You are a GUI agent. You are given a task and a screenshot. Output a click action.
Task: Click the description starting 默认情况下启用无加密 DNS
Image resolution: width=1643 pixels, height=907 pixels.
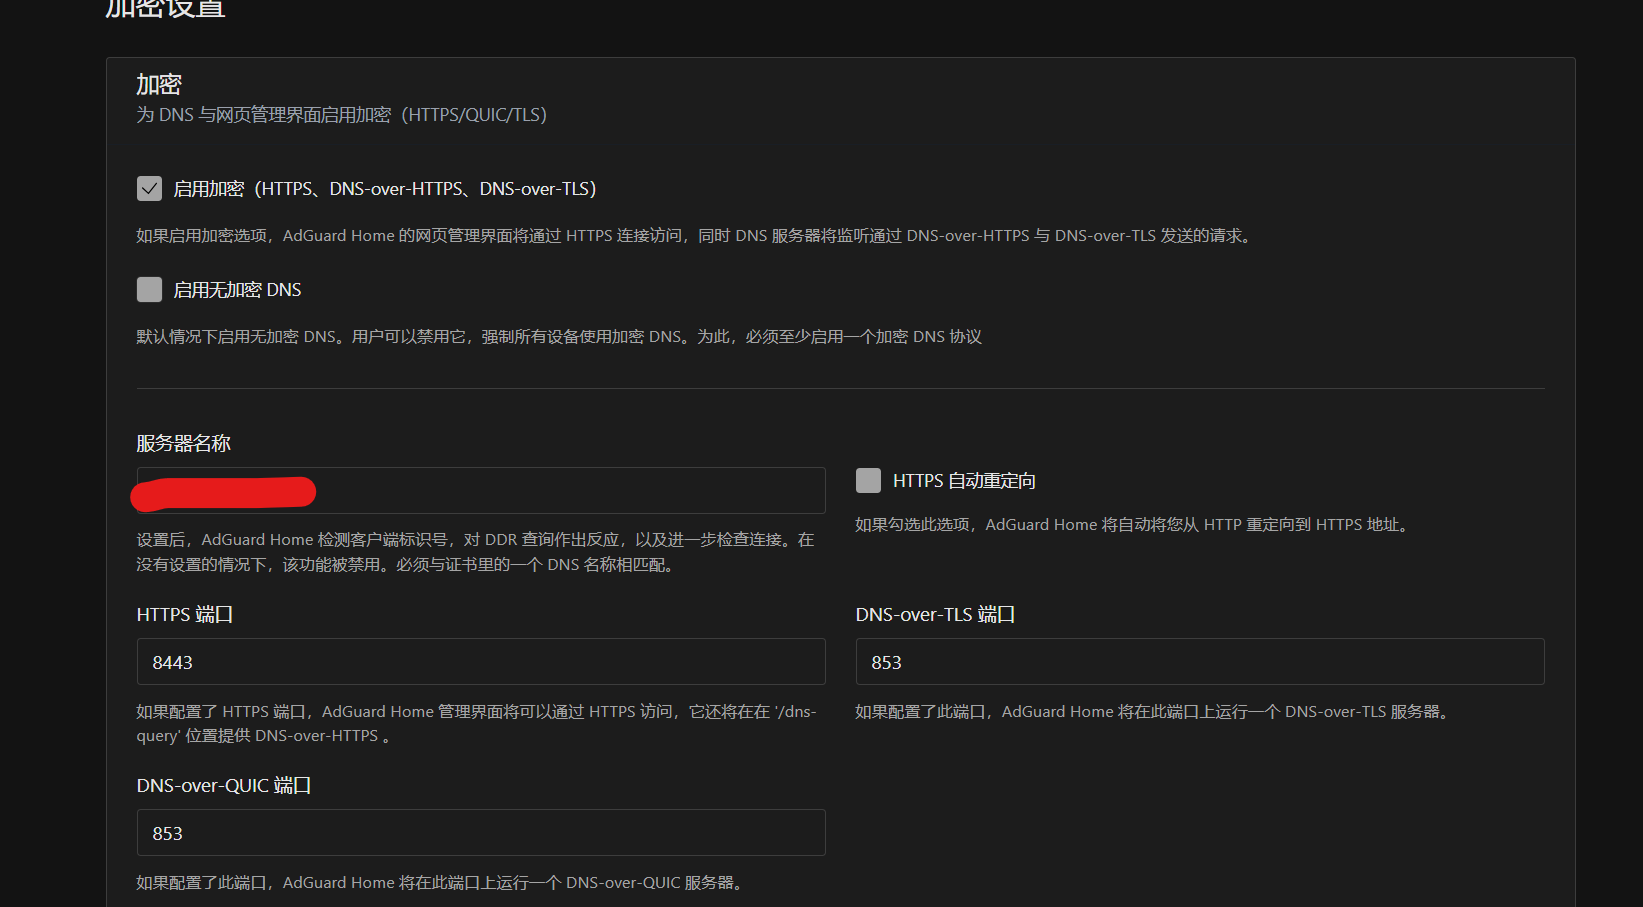[559, 337]
